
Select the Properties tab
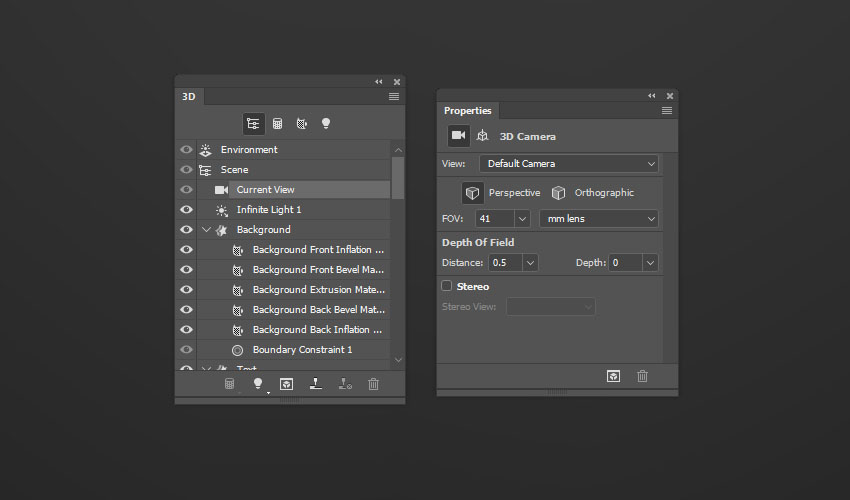467,111
